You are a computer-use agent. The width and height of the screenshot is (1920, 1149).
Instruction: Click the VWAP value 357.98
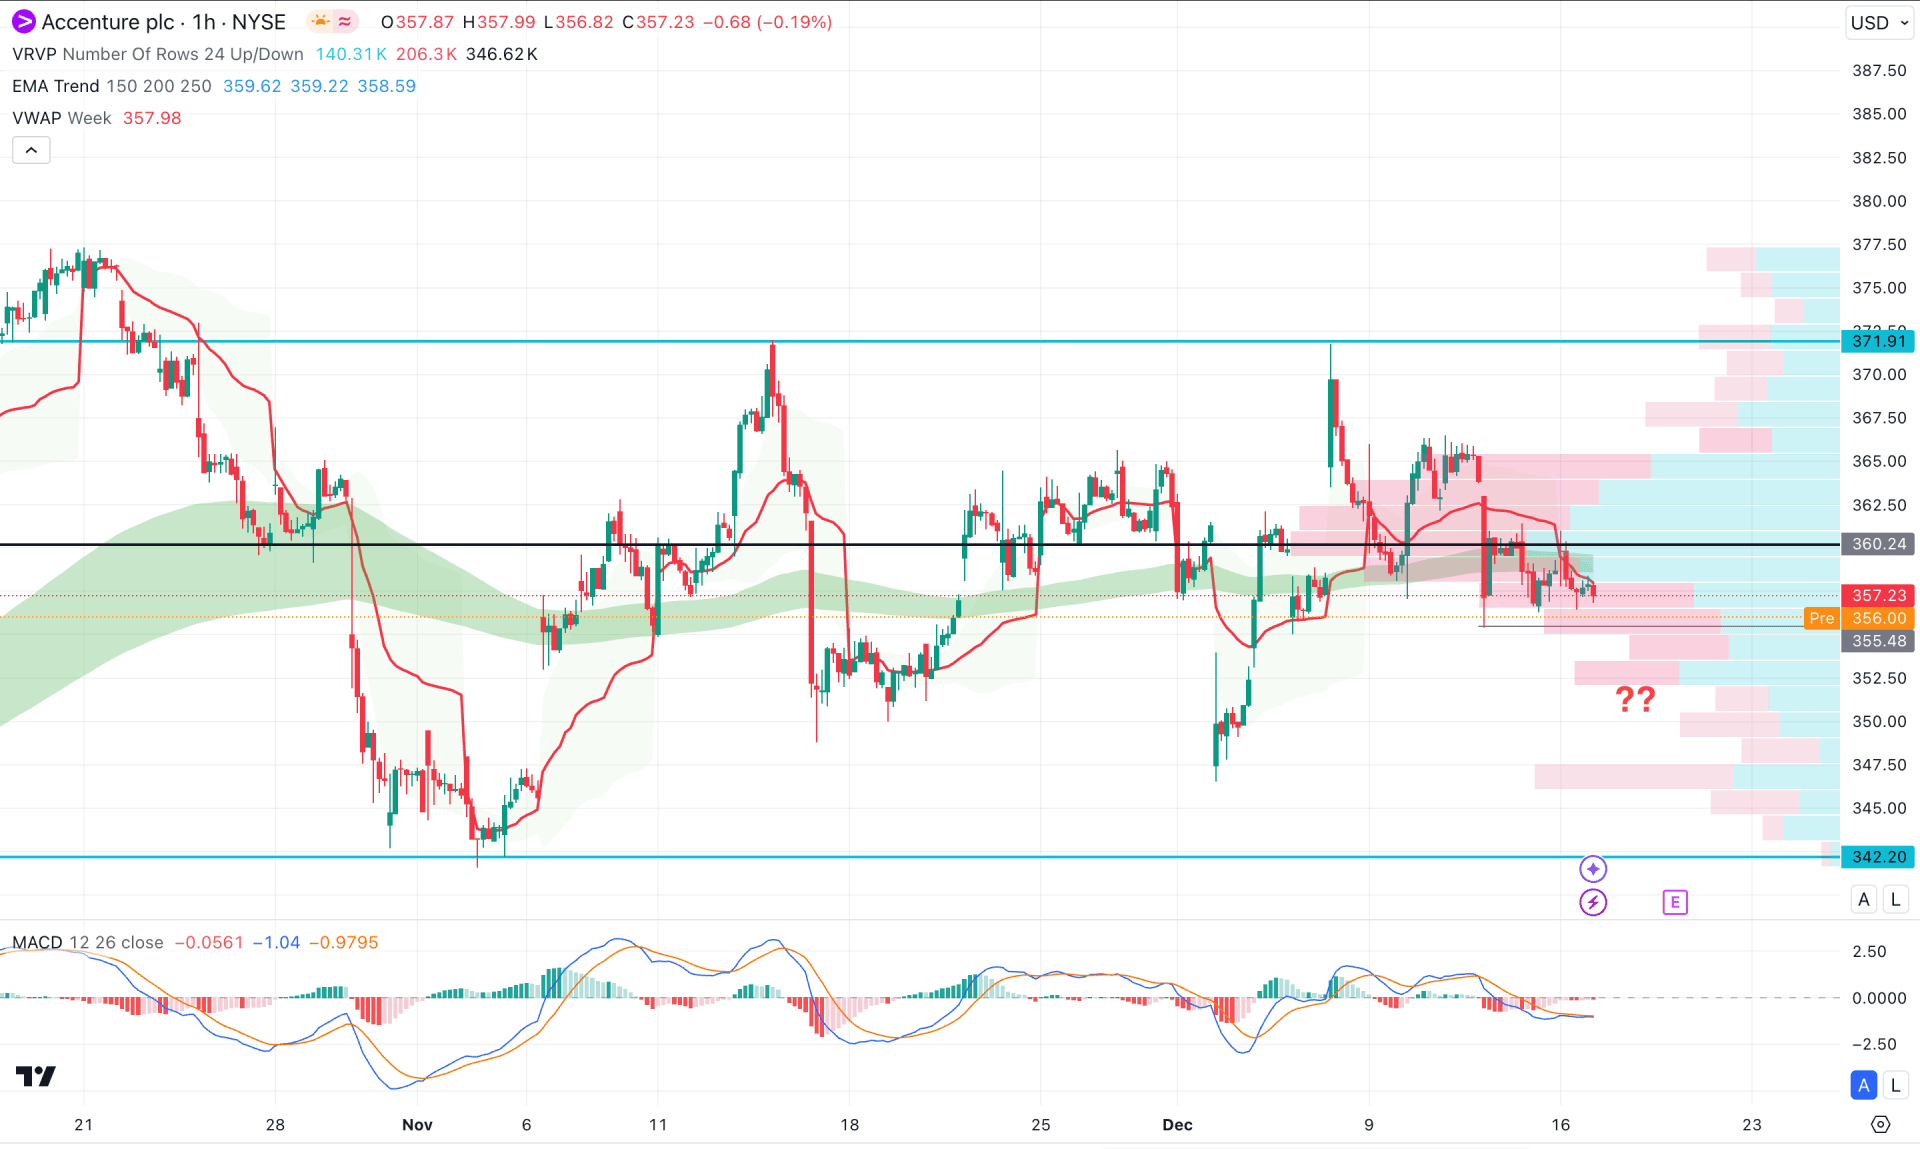152,118
